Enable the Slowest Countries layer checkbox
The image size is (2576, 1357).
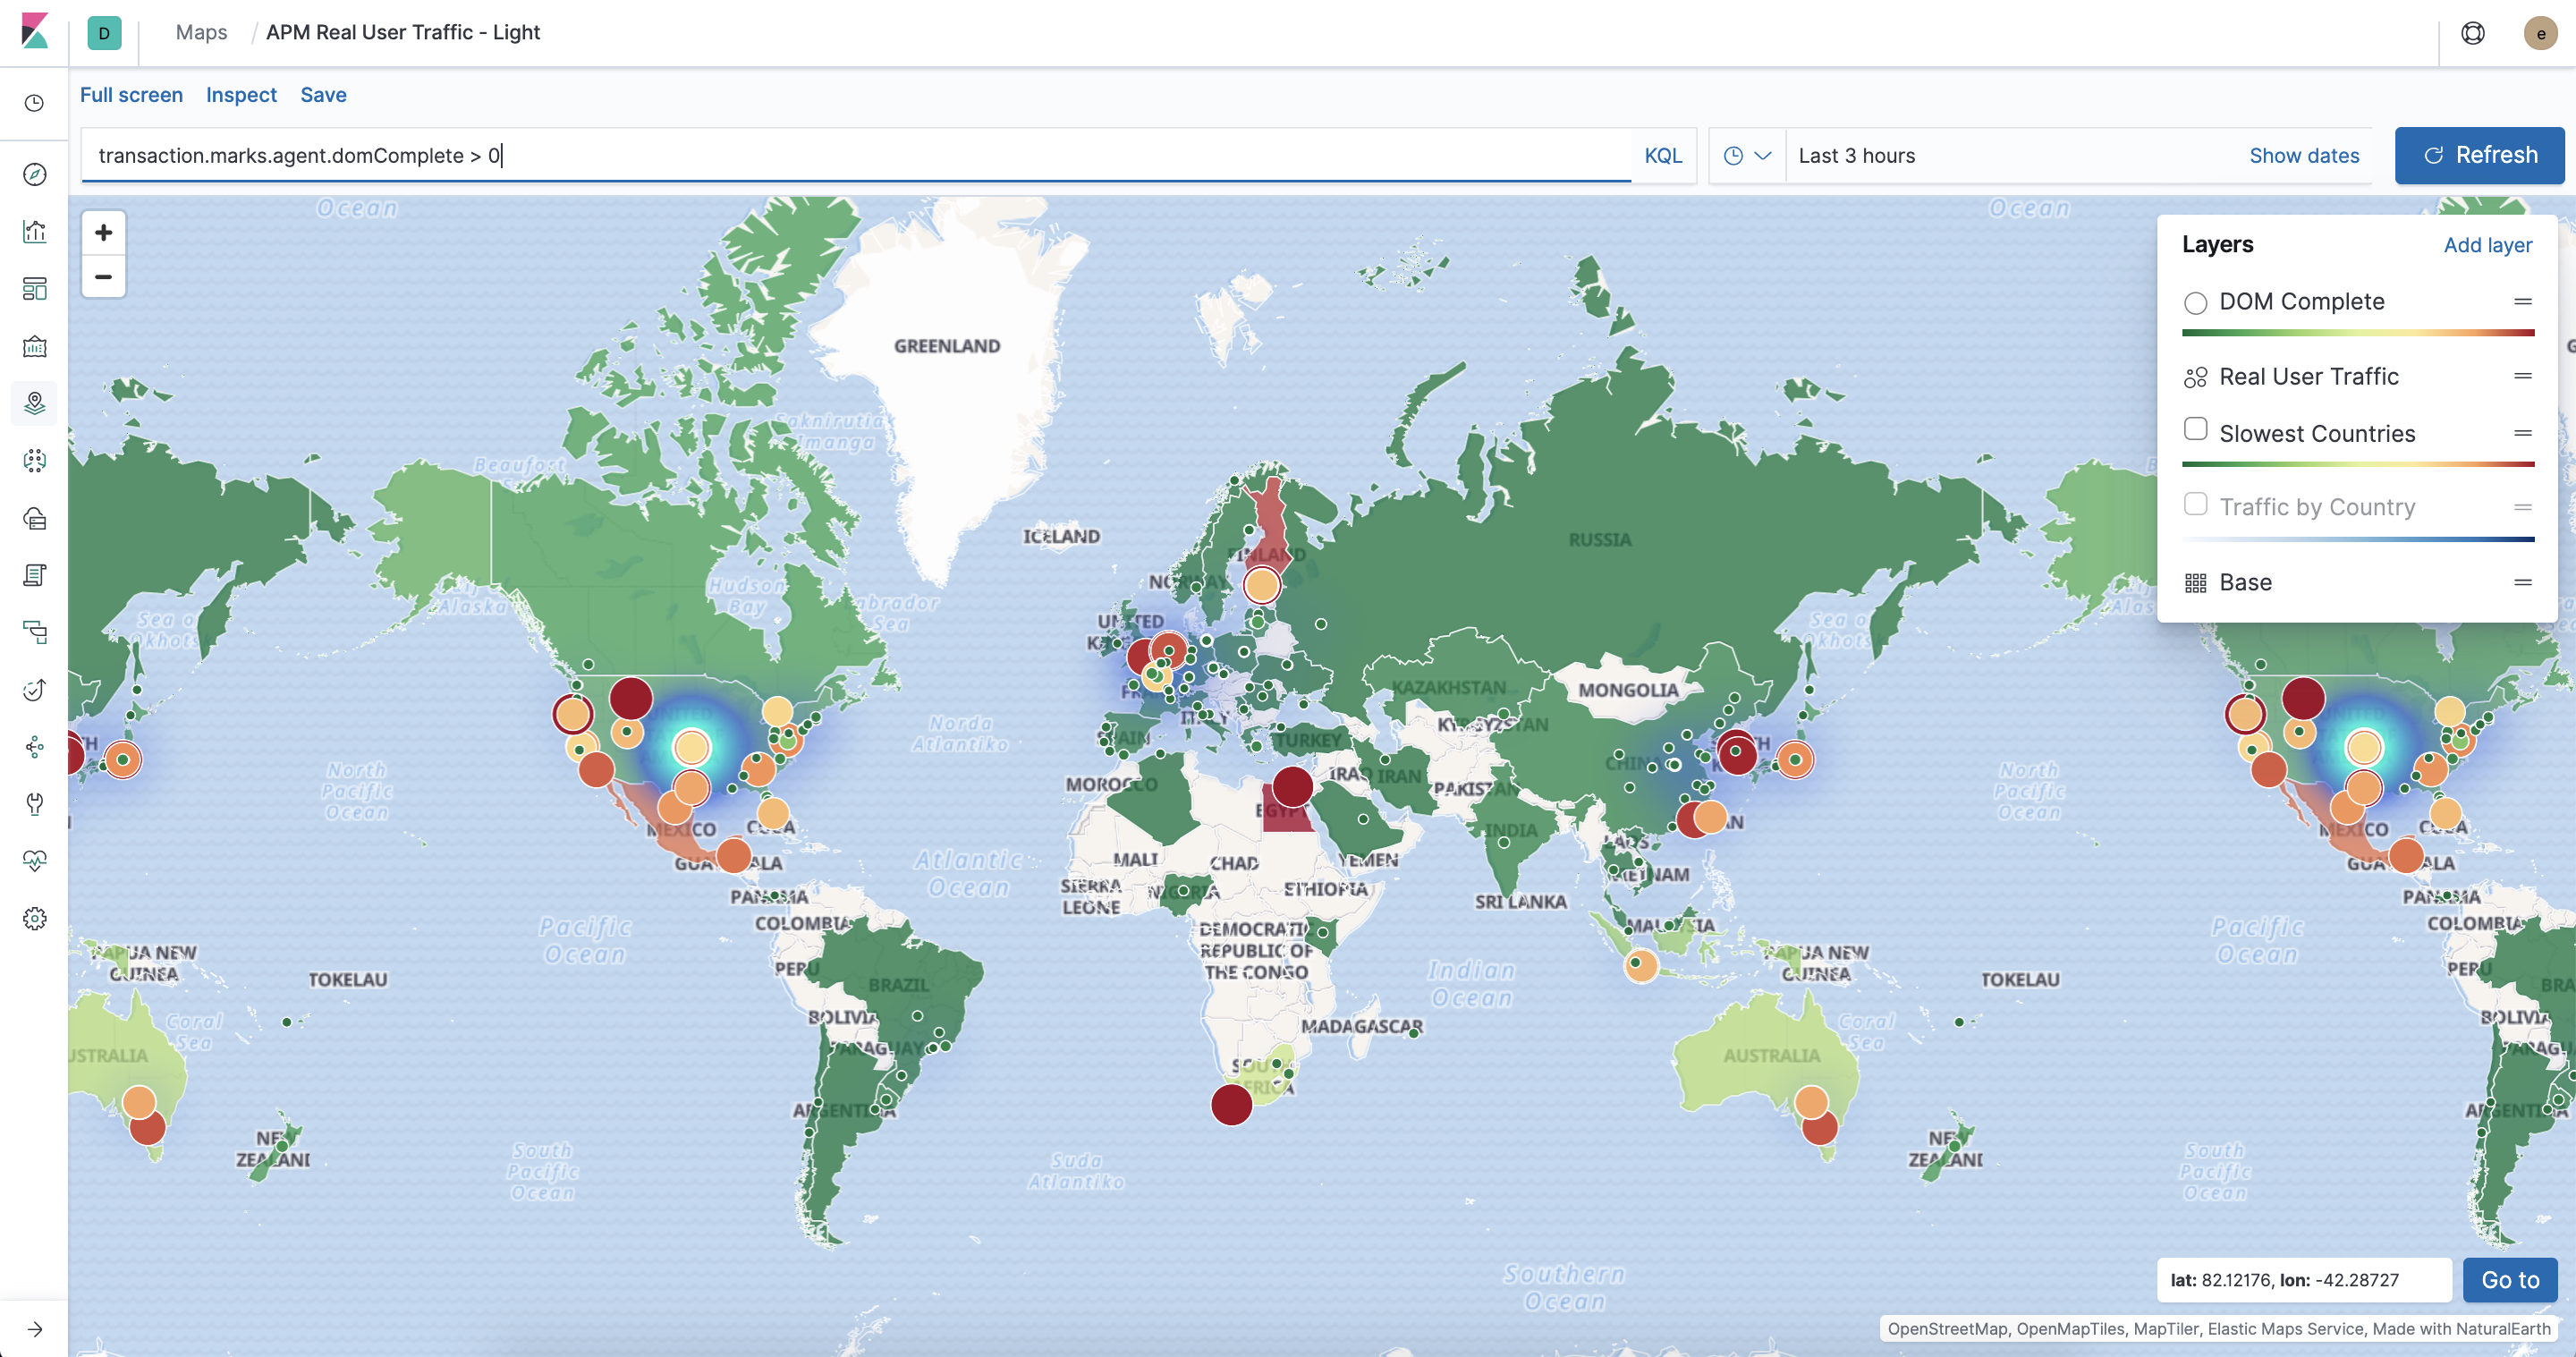(2196, 428)
